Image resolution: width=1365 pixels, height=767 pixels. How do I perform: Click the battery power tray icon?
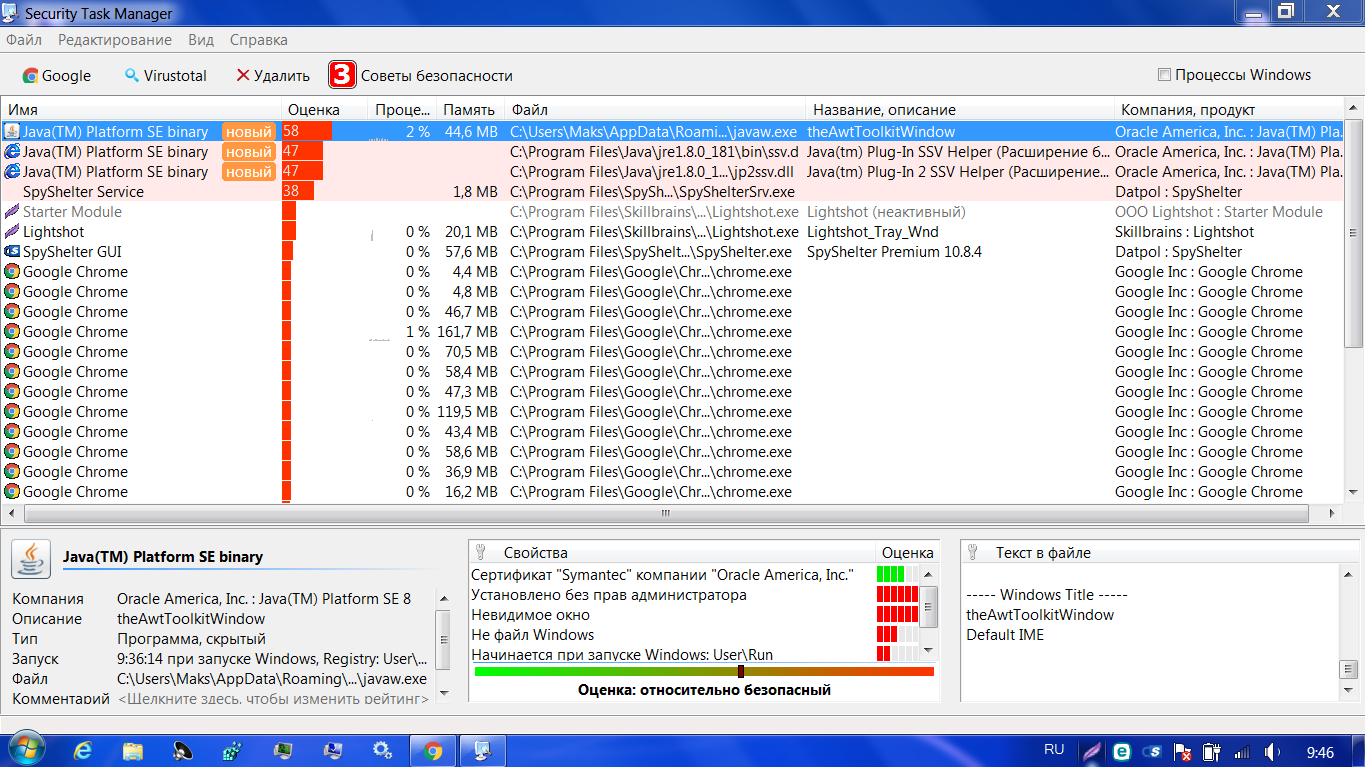tap(1212, 751)
